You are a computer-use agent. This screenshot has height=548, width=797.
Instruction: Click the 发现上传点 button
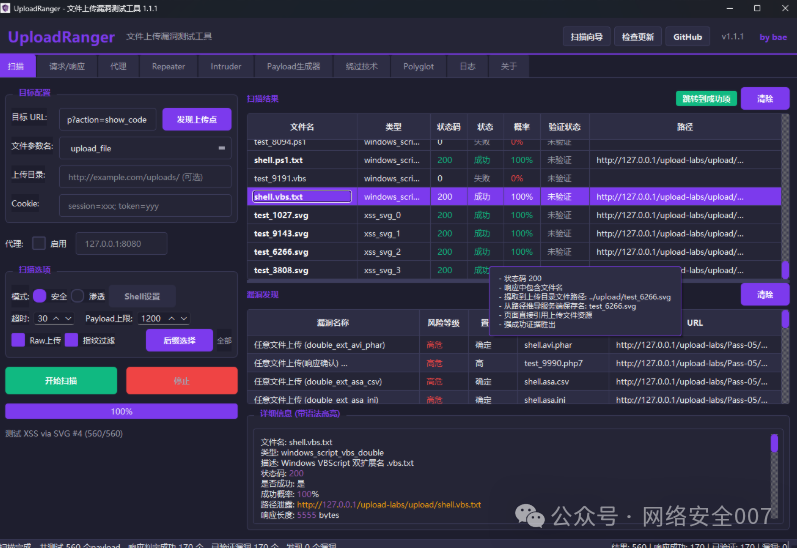coord(197,119)
